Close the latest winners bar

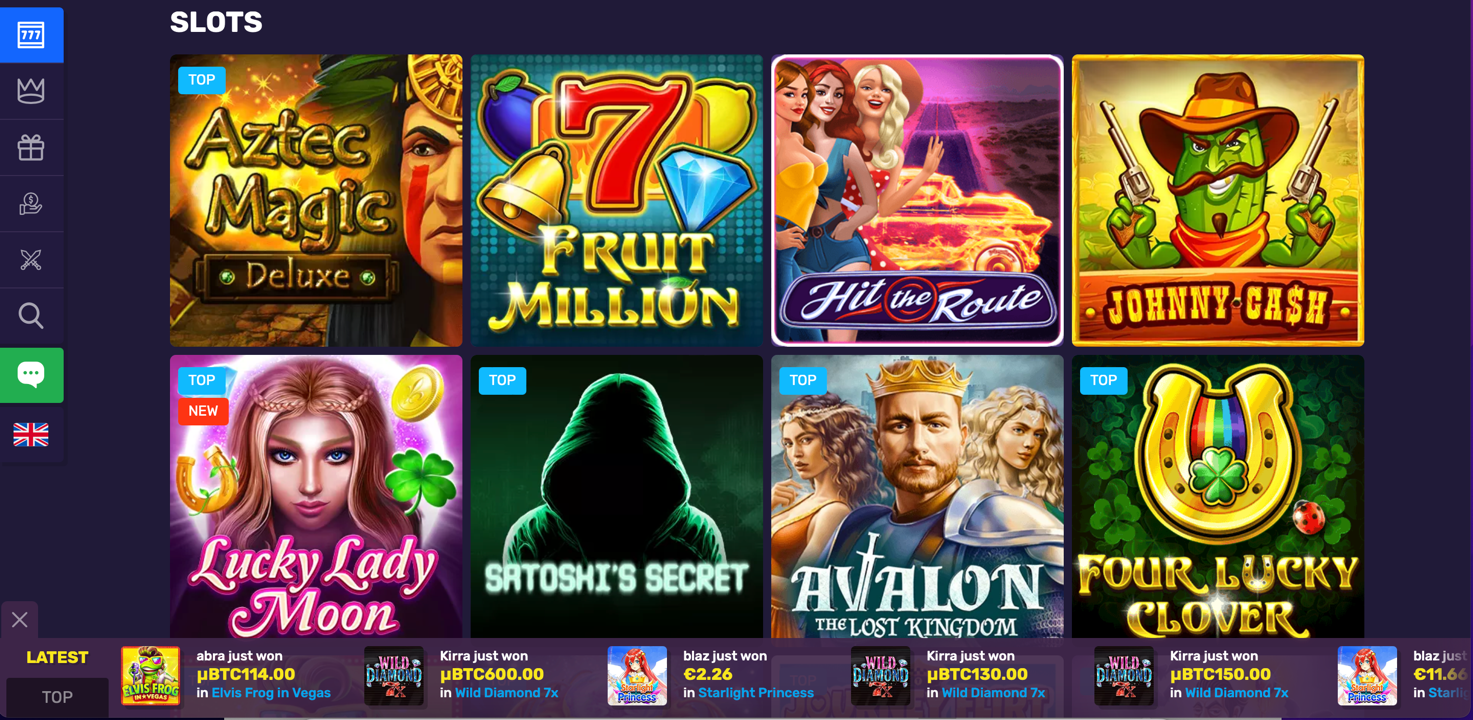point(19,620)
